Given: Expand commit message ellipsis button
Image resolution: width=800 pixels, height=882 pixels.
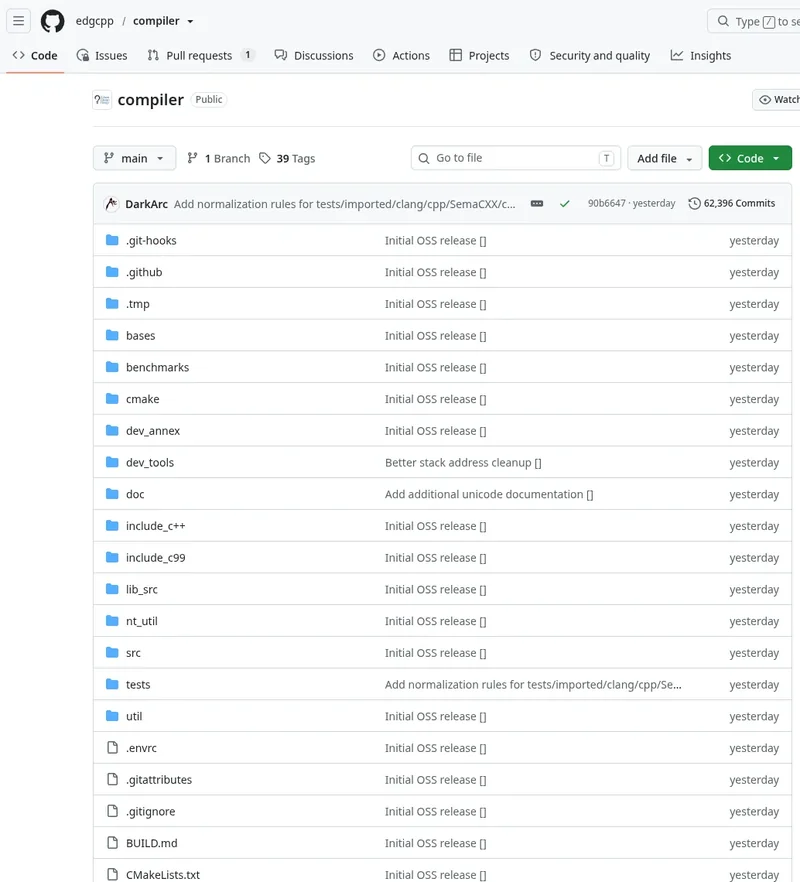Looking at the screenshot, I should pos(537,204).
